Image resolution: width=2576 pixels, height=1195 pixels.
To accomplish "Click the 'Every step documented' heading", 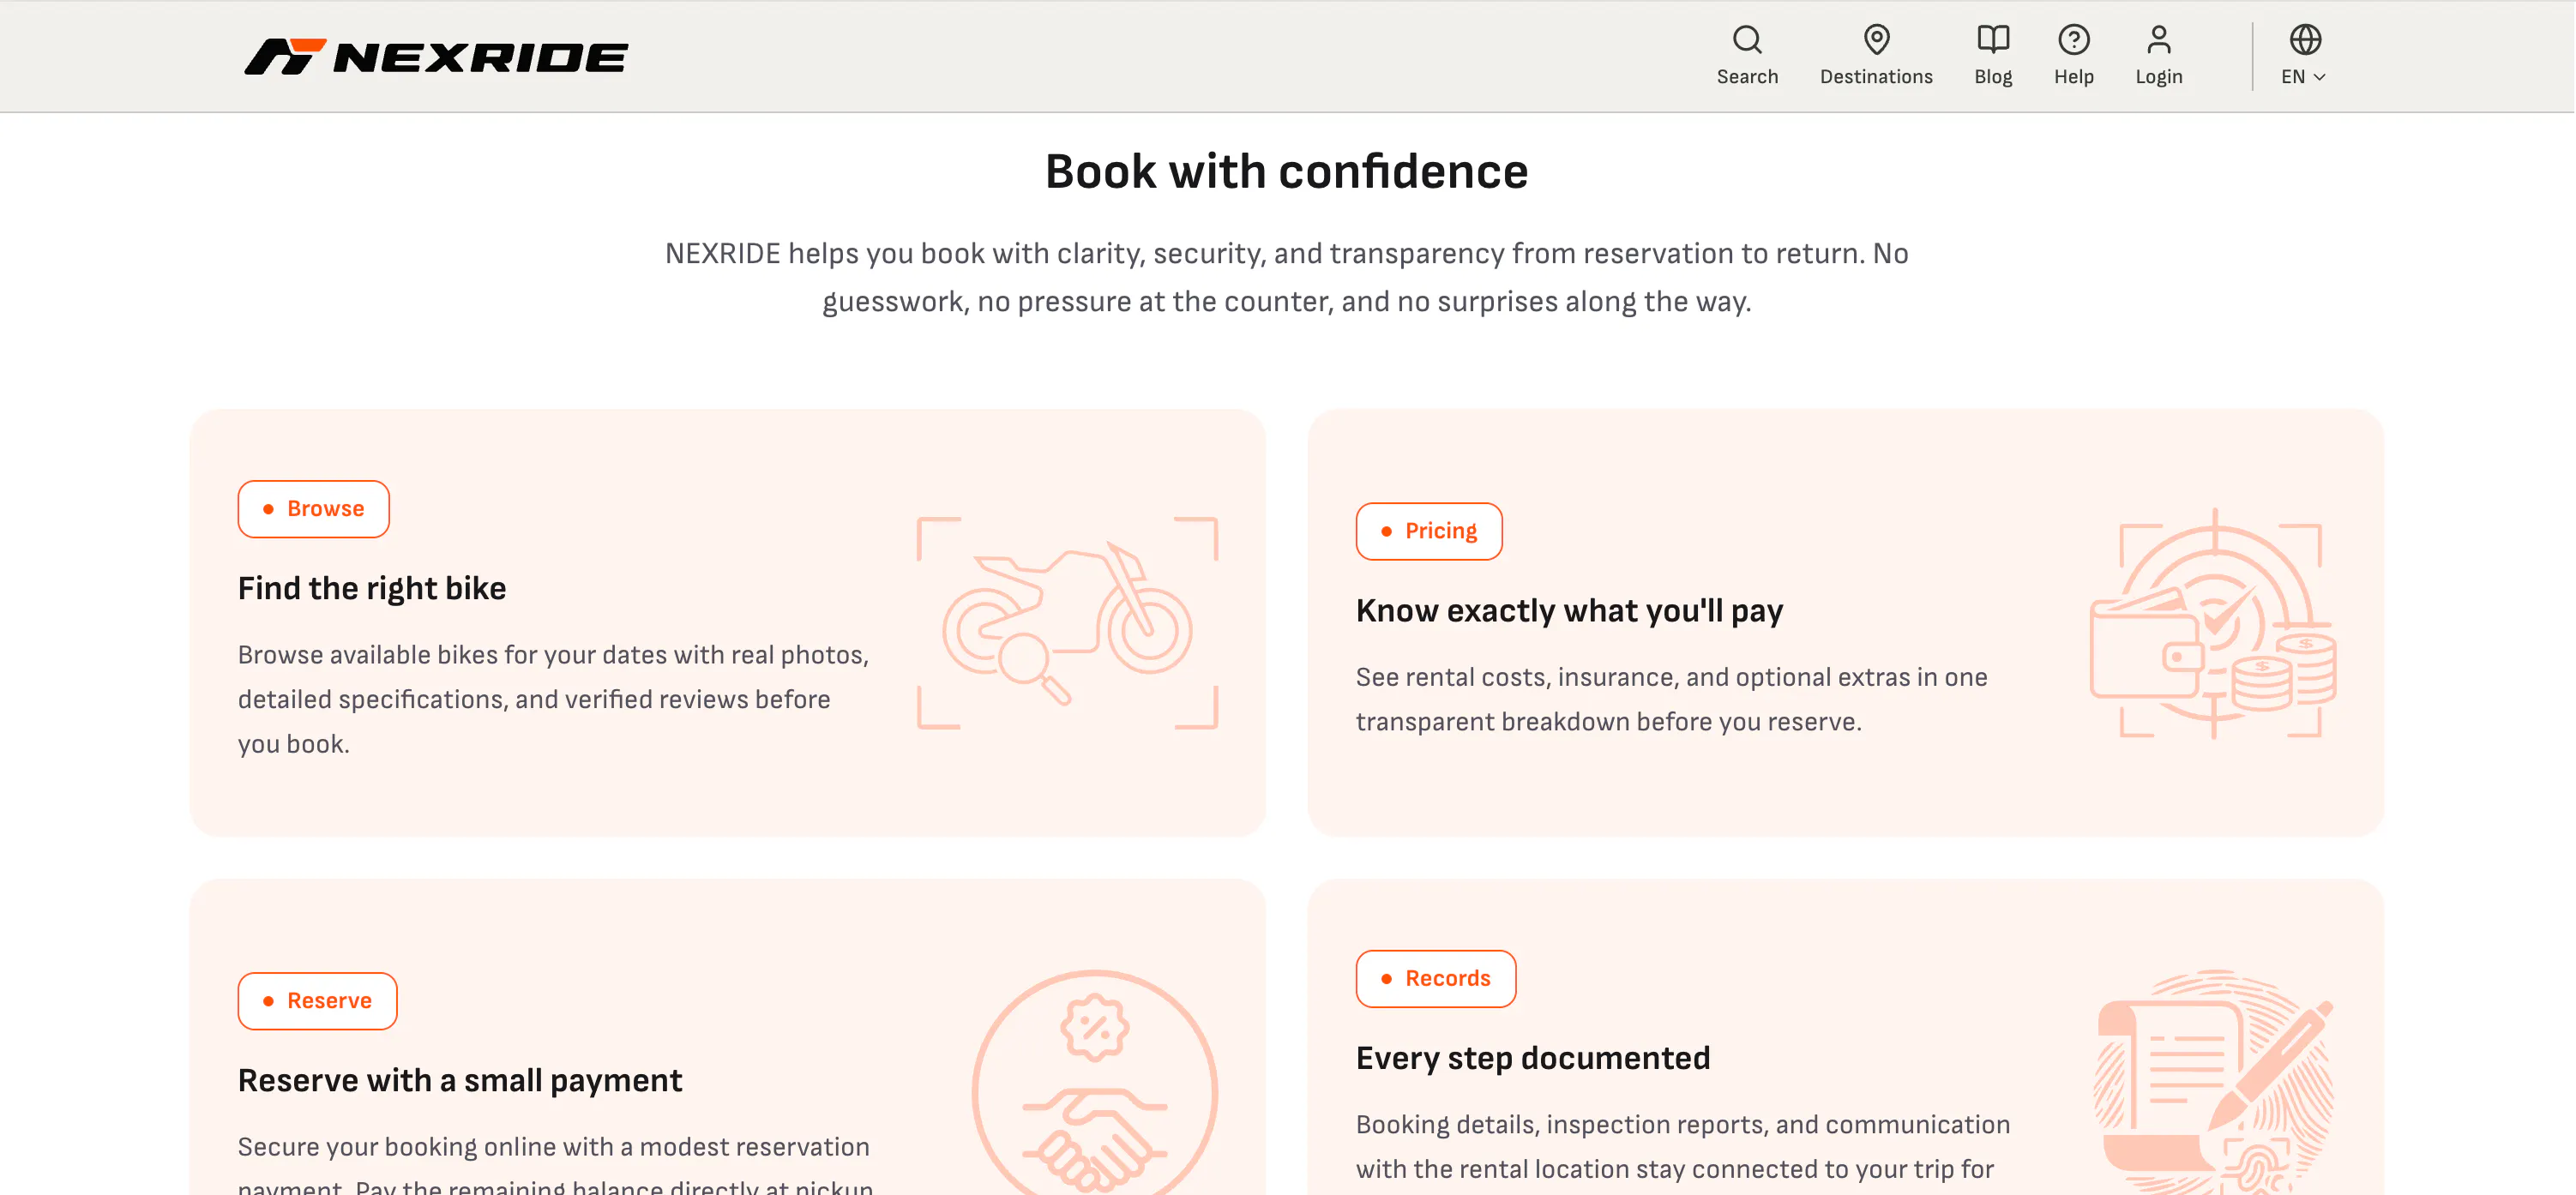I will click(x=1533, y=1058).
